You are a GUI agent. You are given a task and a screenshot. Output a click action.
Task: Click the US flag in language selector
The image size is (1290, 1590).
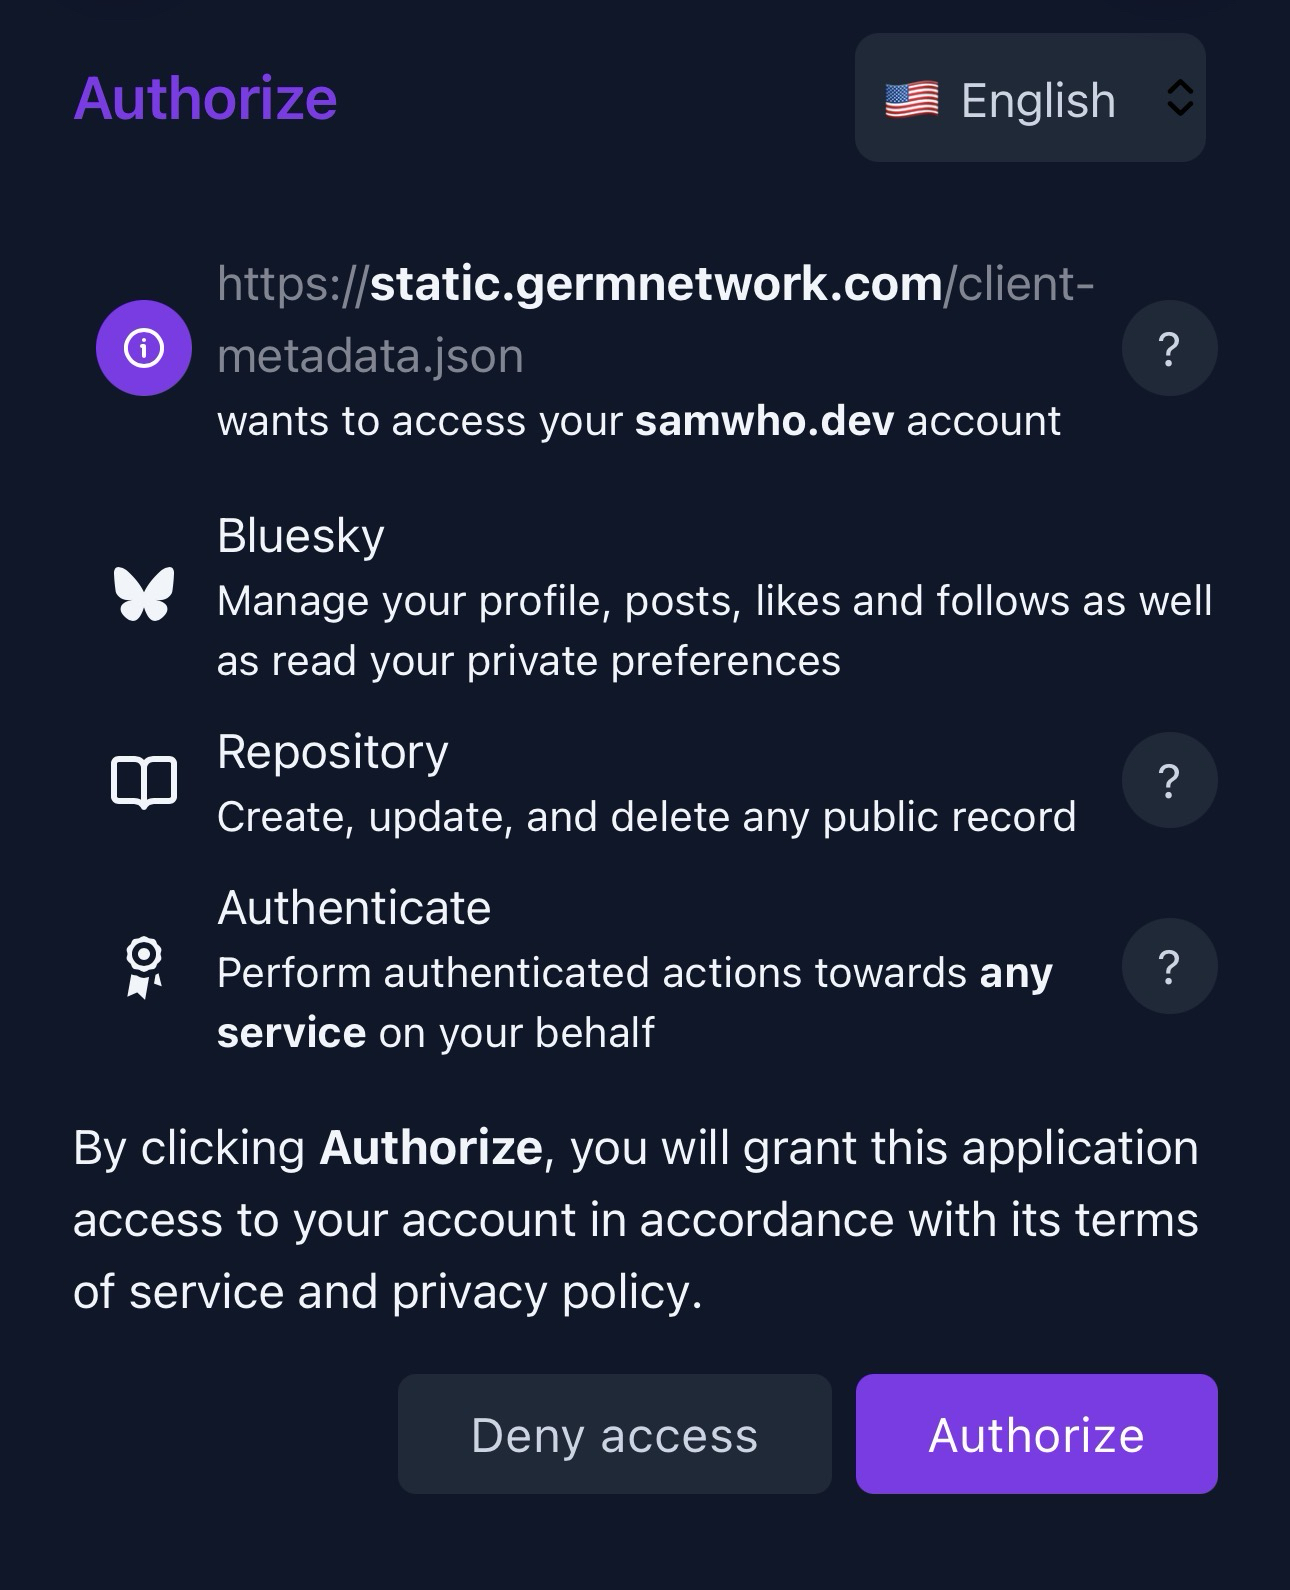click(911, 100)
